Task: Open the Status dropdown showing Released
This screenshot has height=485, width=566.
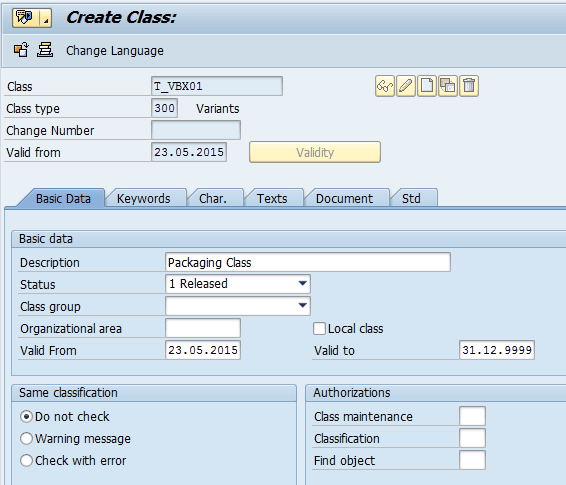Action: click(238, 284)
